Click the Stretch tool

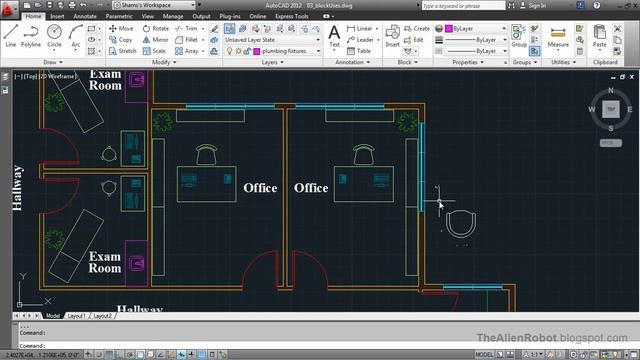(x=122, y=51)
